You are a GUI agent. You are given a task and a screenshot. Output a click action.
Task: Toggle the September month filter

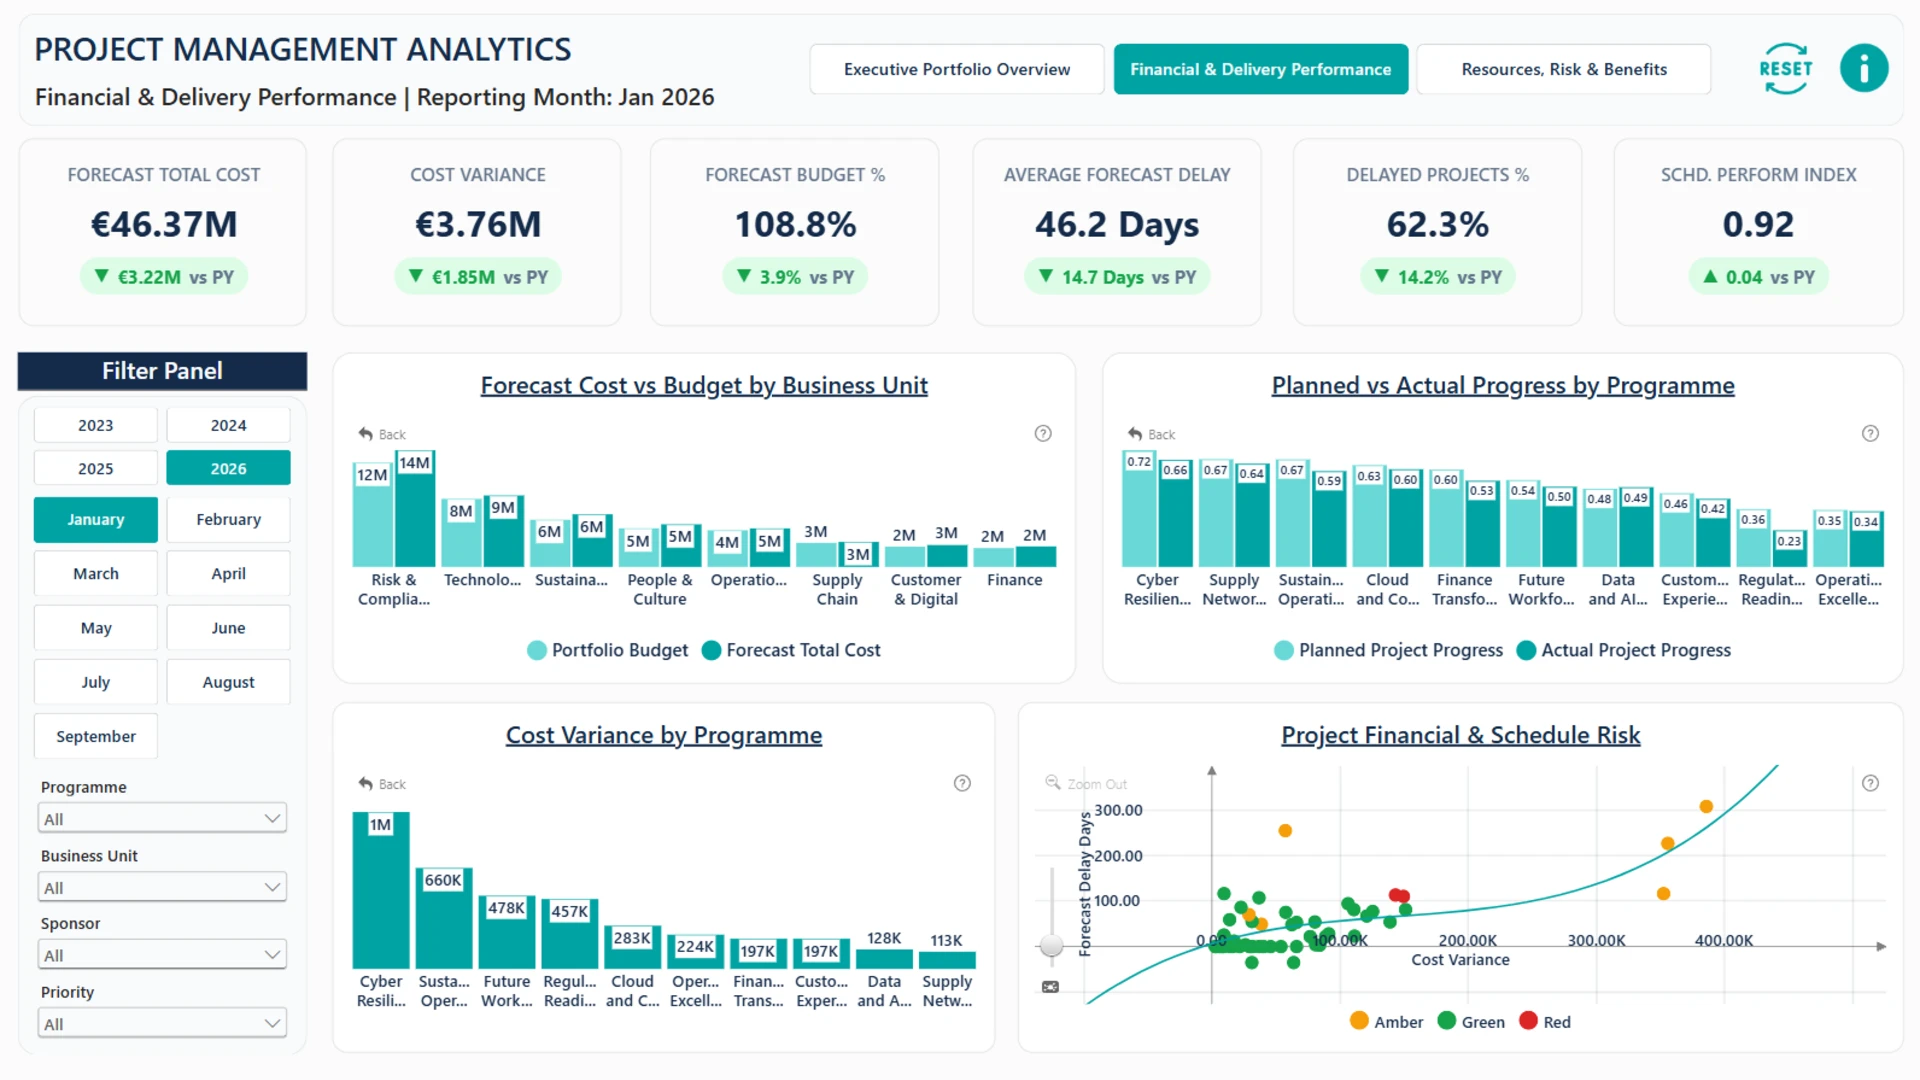[96, 737]
